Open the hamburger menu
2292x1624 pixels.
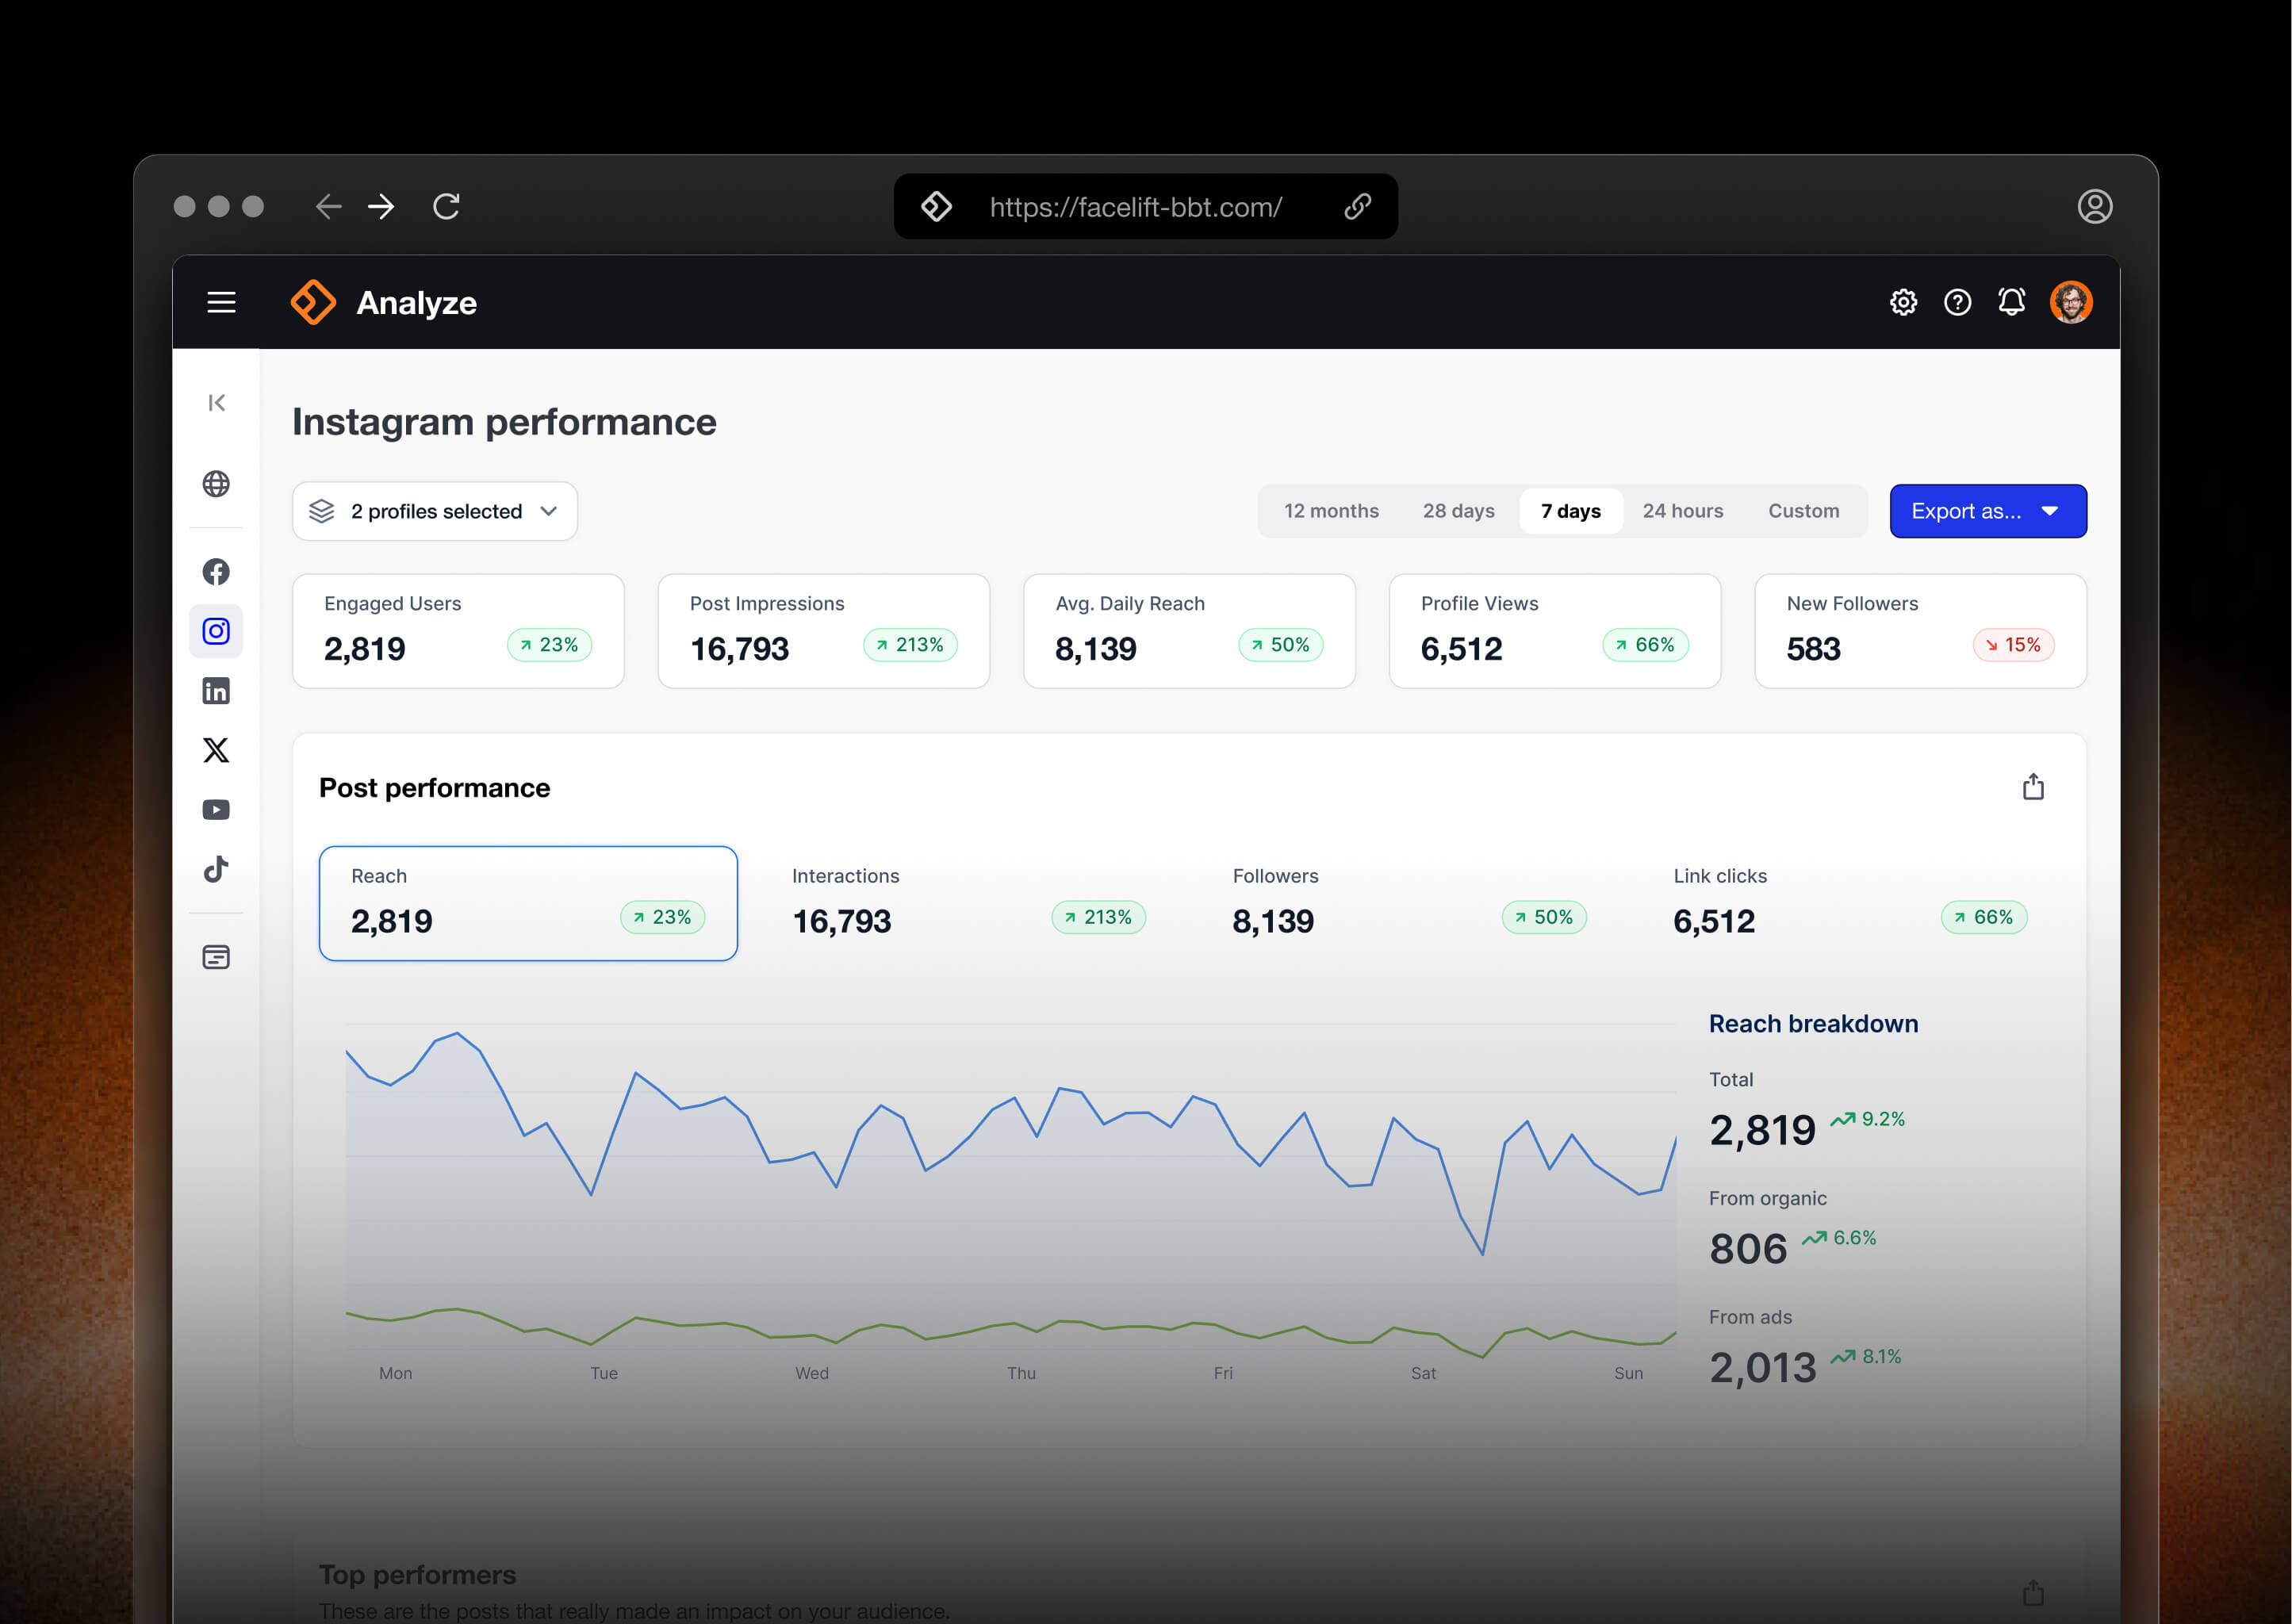click(x=221, y=302)
